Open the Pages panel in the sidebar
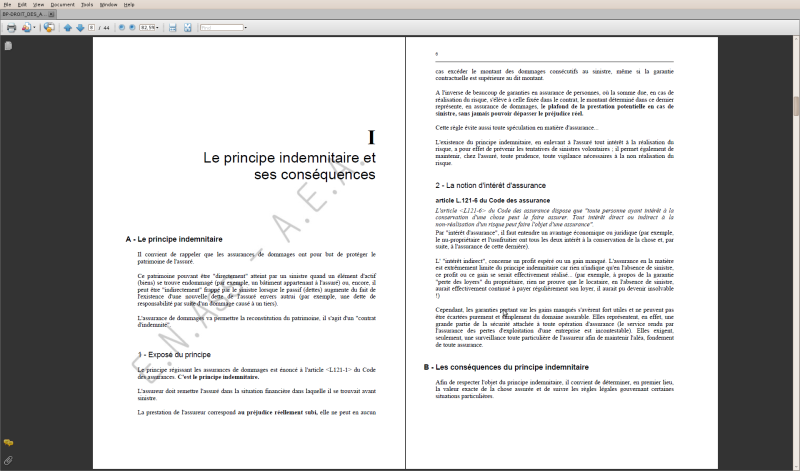The height and width of the screenshot is (471, 800). [x=8, y=46]
